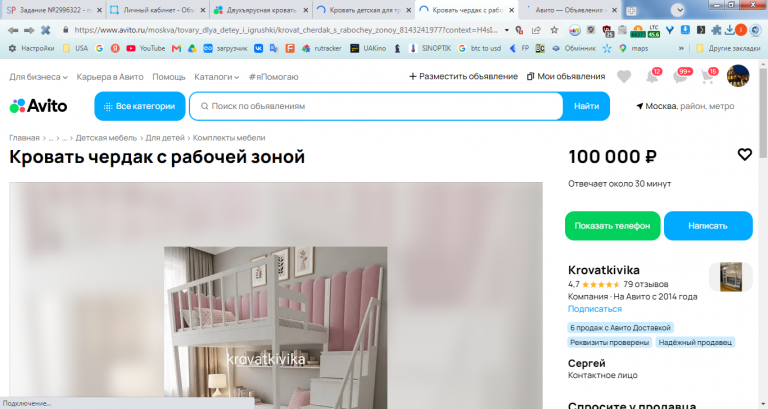768x409 pixels.
Task: Open the loft bed listing photo
Action: coord(275,327)
